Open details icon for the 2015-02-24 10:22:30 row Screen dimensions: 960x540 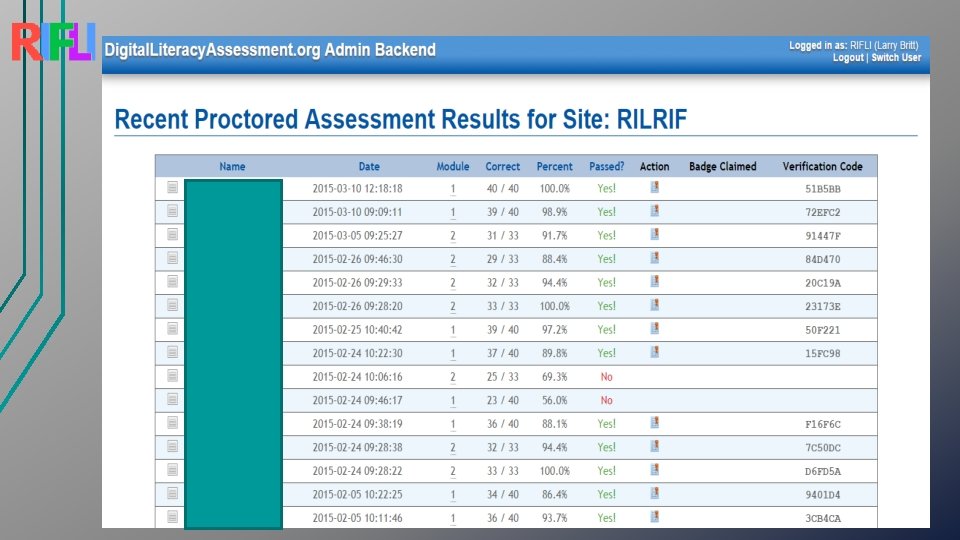(173, 353)
